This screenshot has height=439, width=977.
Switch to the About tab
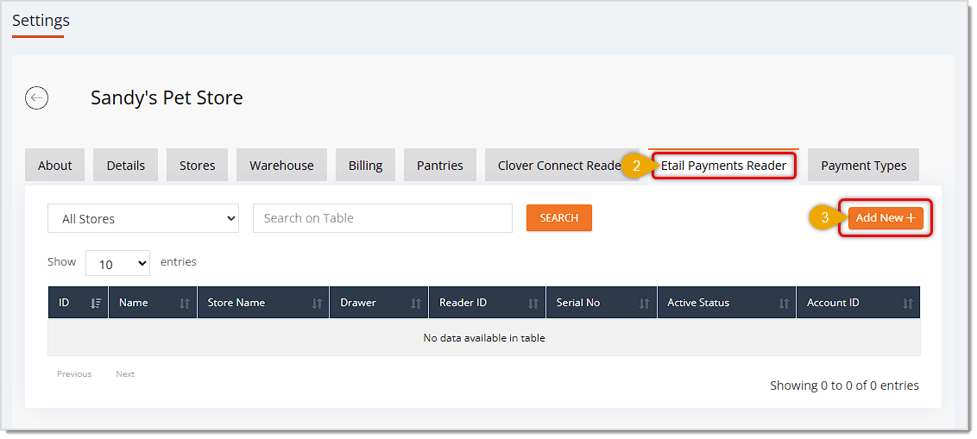tap(55, 166)
